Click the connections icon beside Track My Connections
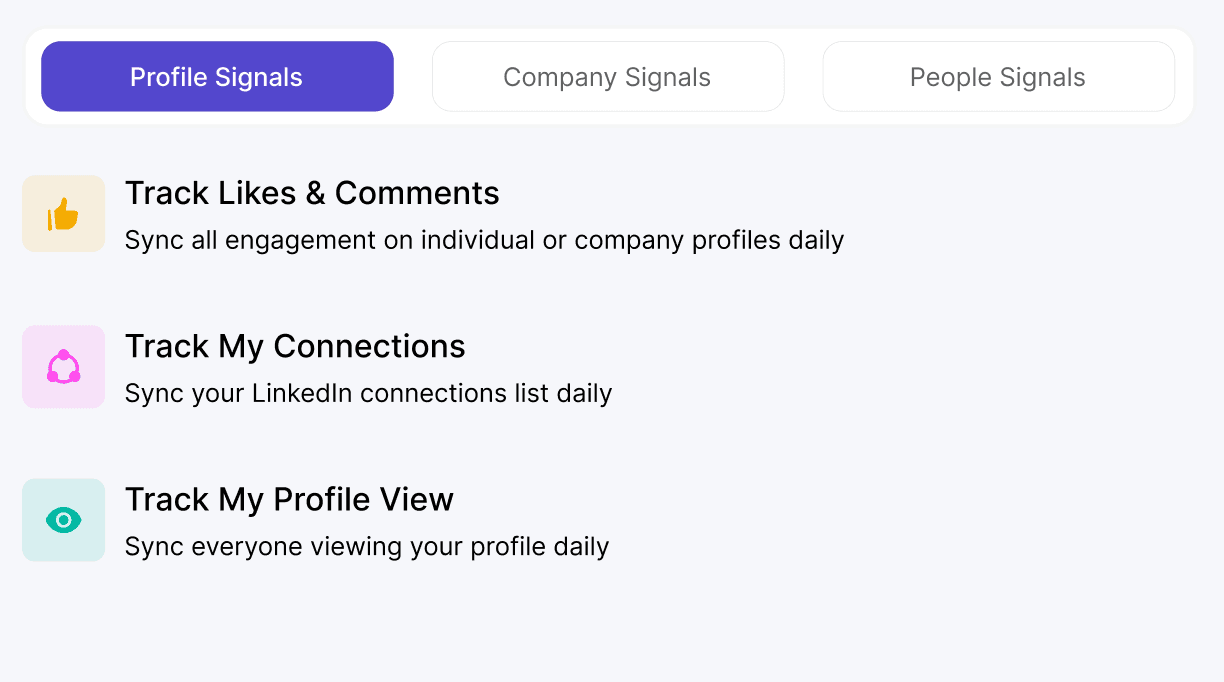This screenshot has height=682, width=1224. pyautogui.click(x=63, y=366)
